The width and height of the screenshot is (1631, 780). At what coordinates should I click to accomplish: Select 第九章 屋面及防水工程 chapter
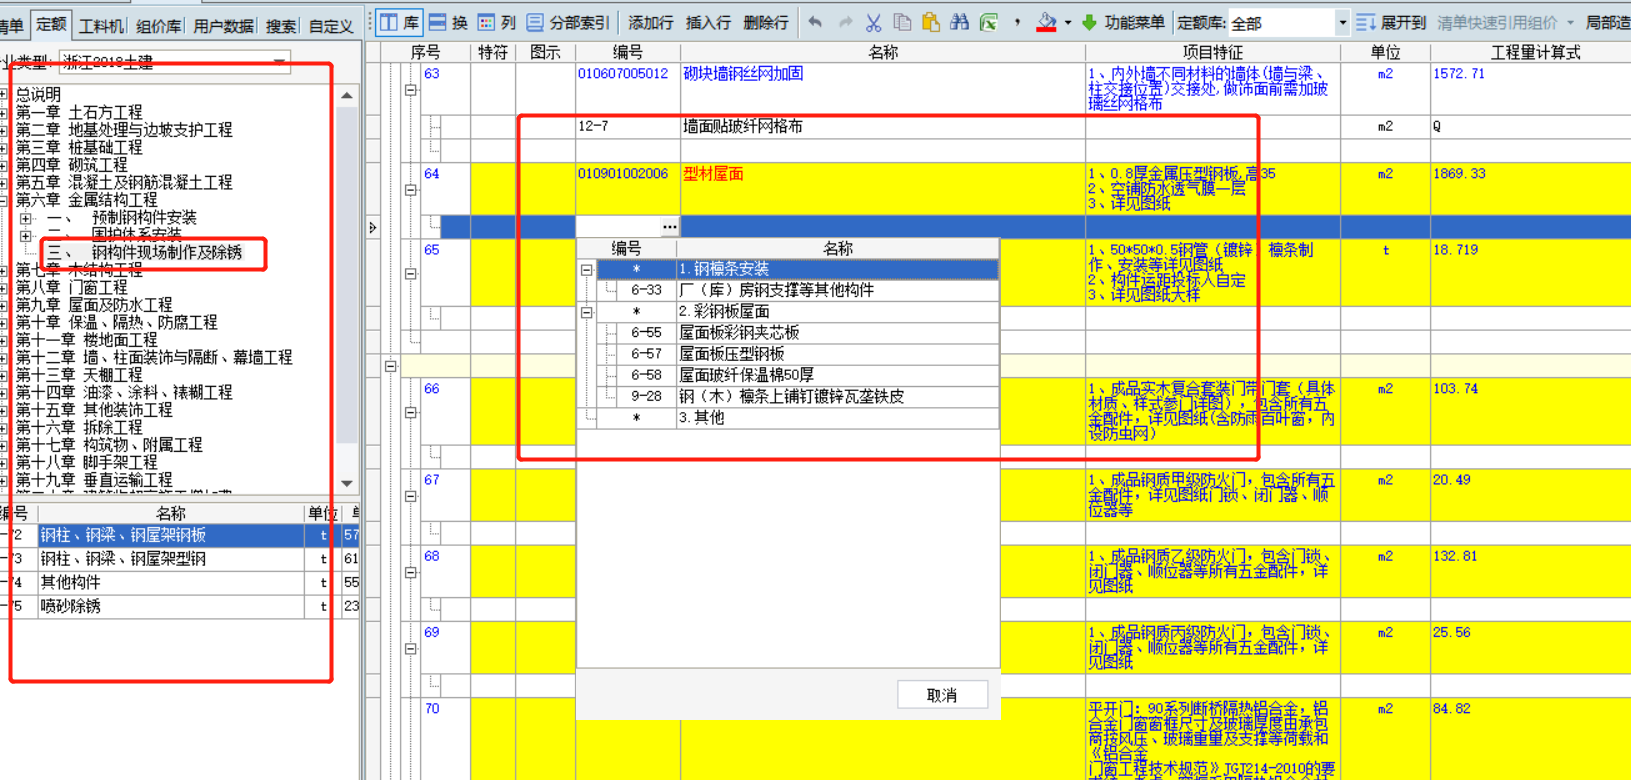click(93, 305)
